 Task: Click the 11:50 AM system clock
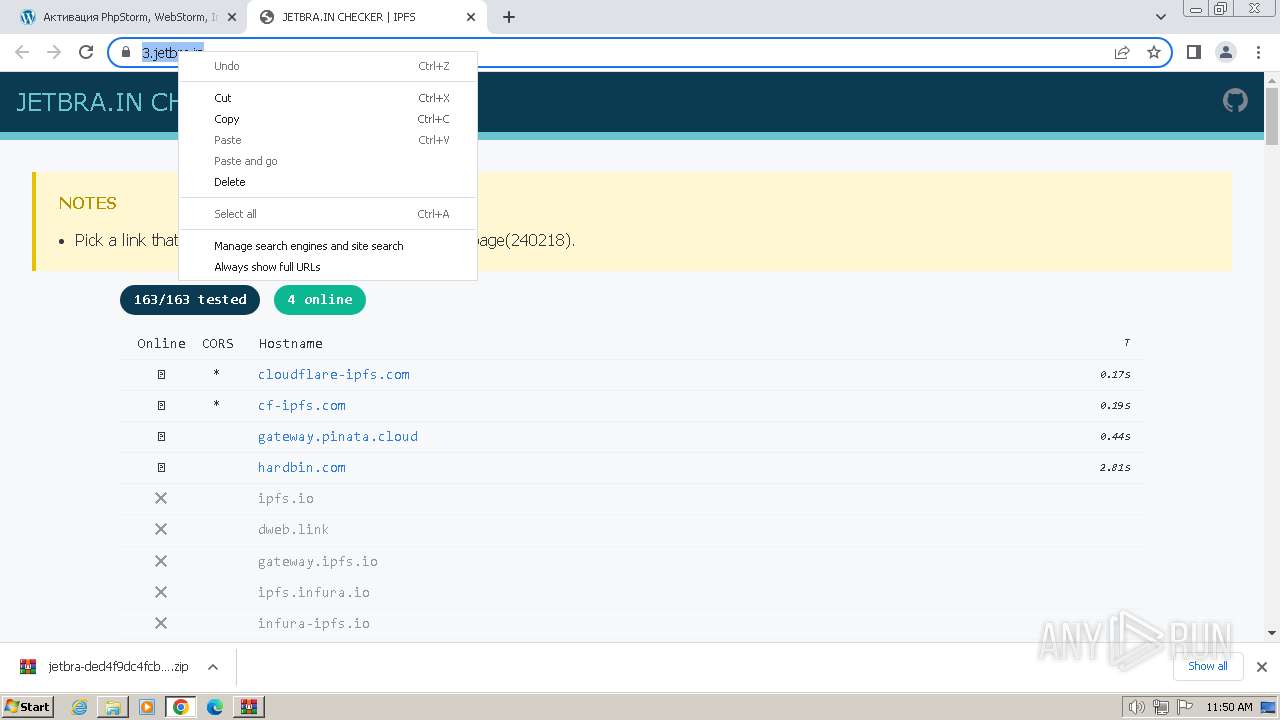point(1229,707)
